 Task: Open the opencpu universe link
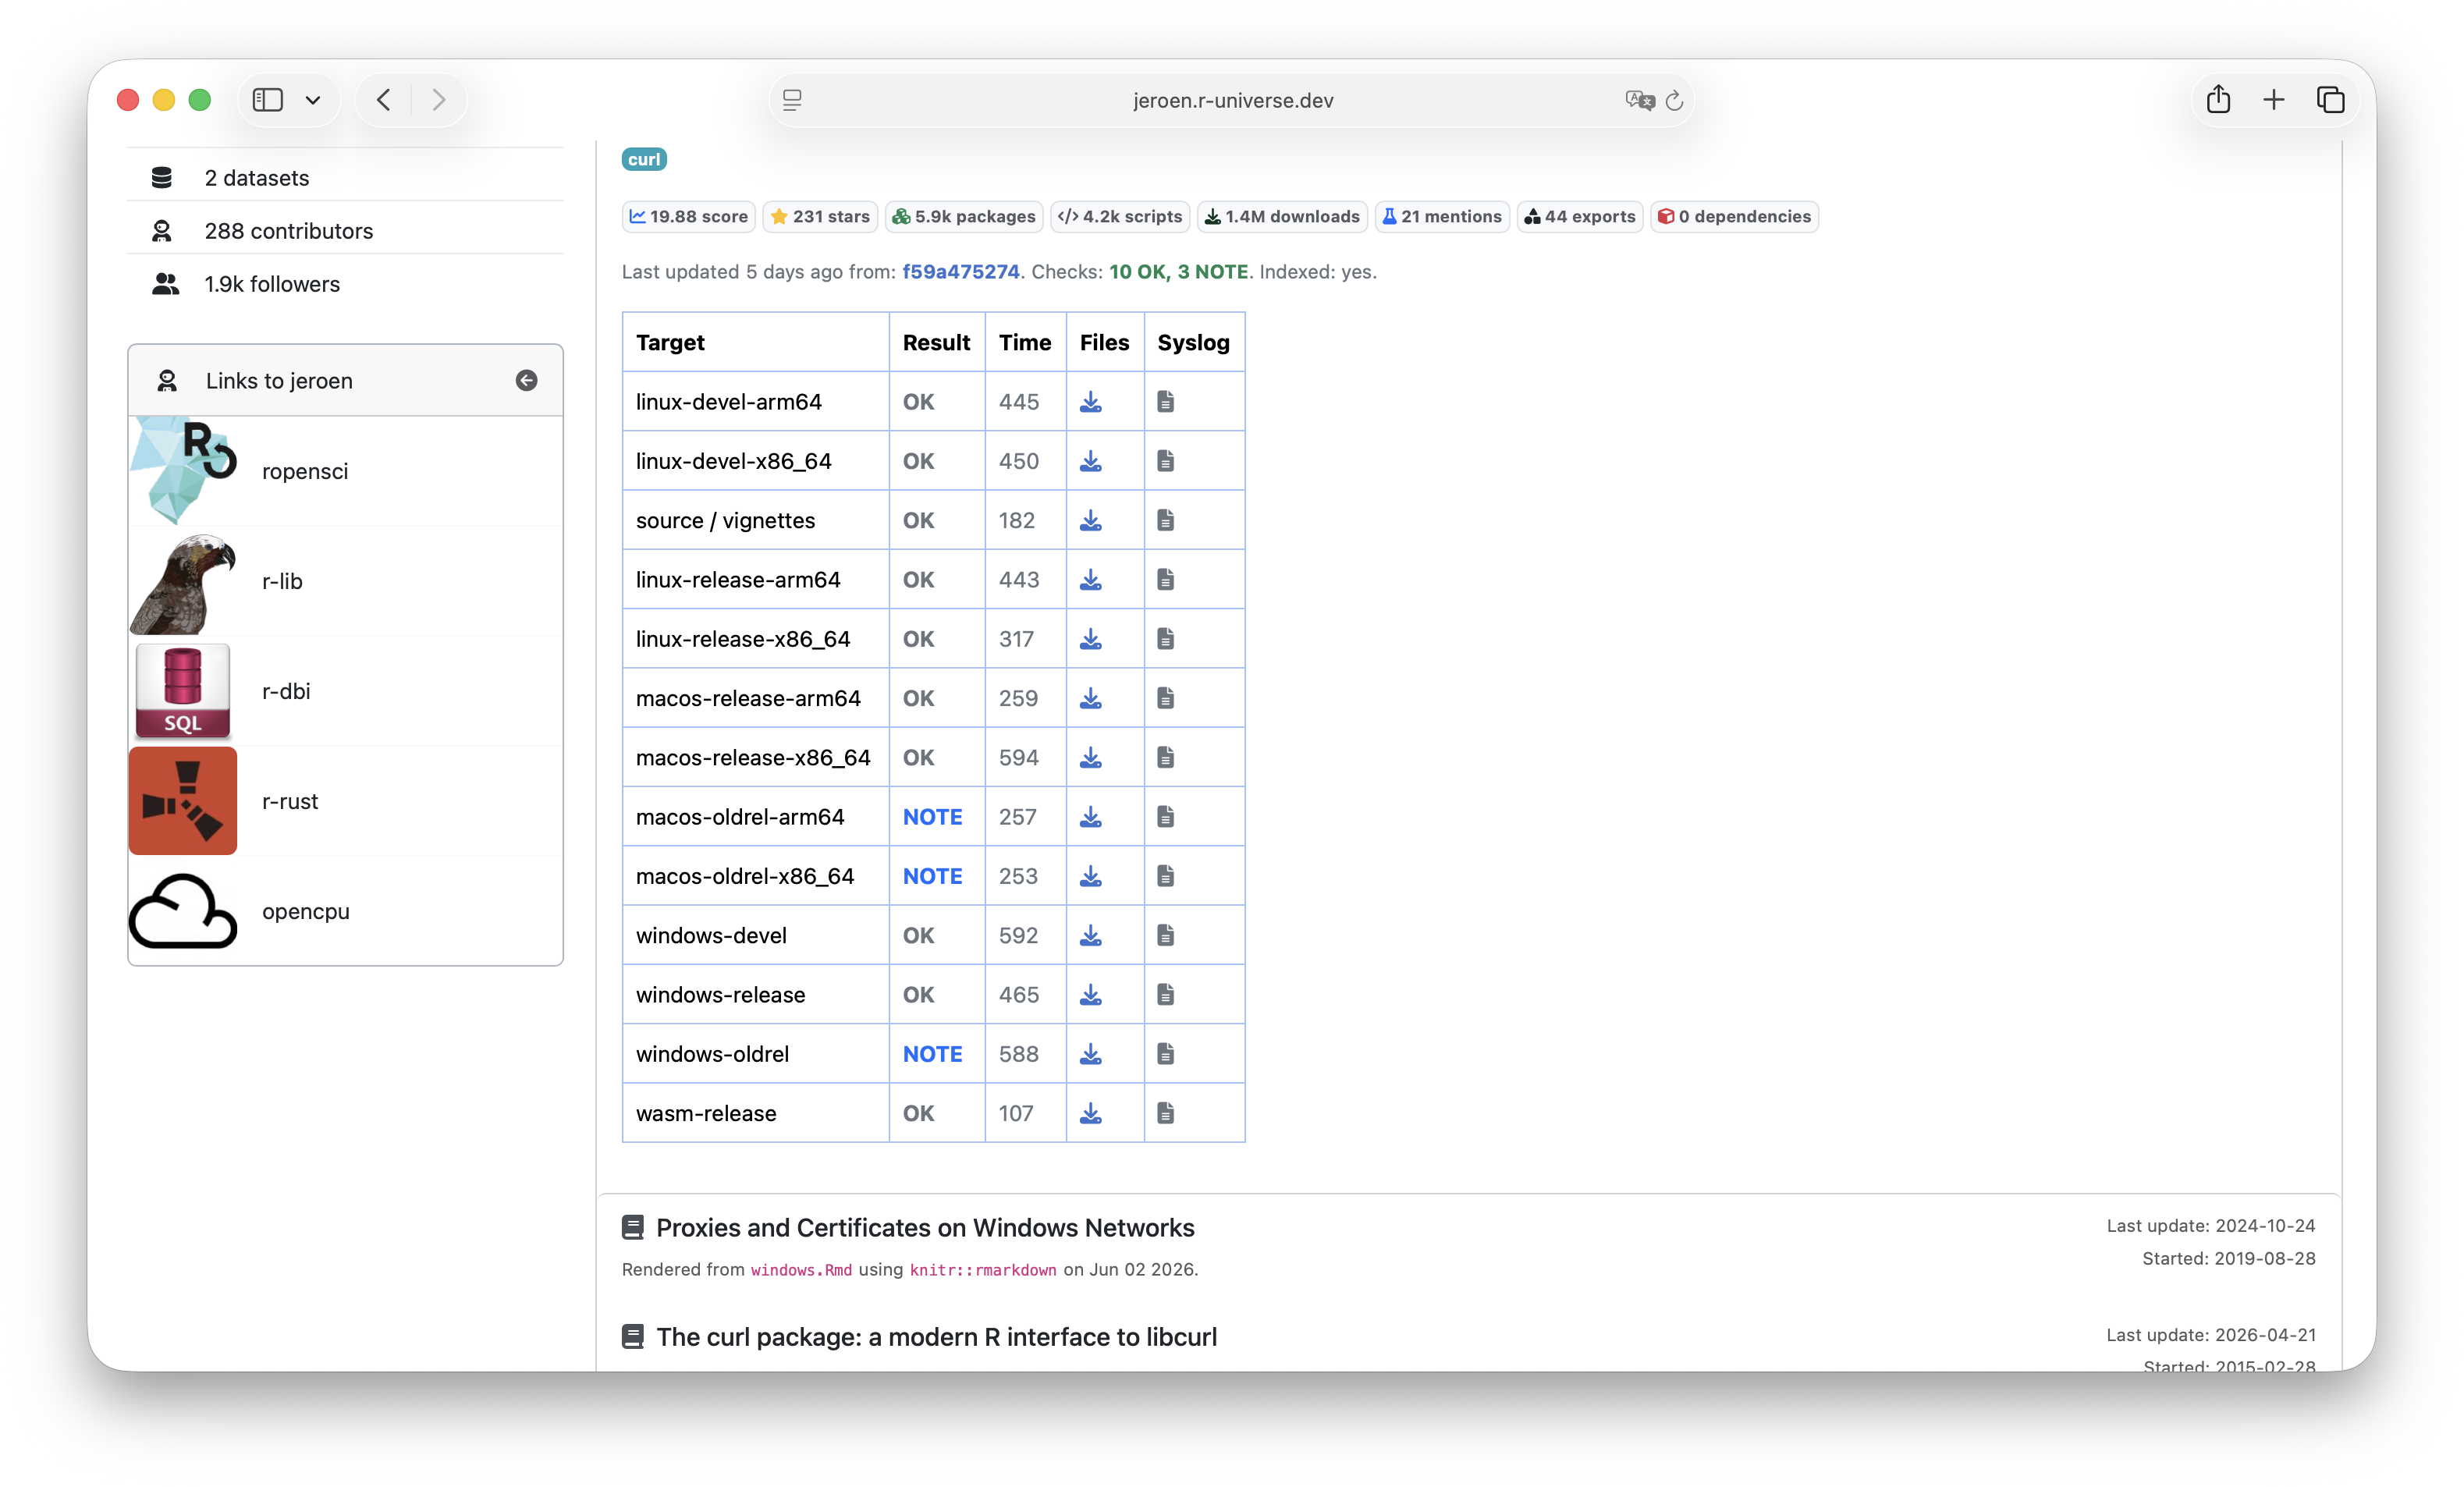pos(306,911)
